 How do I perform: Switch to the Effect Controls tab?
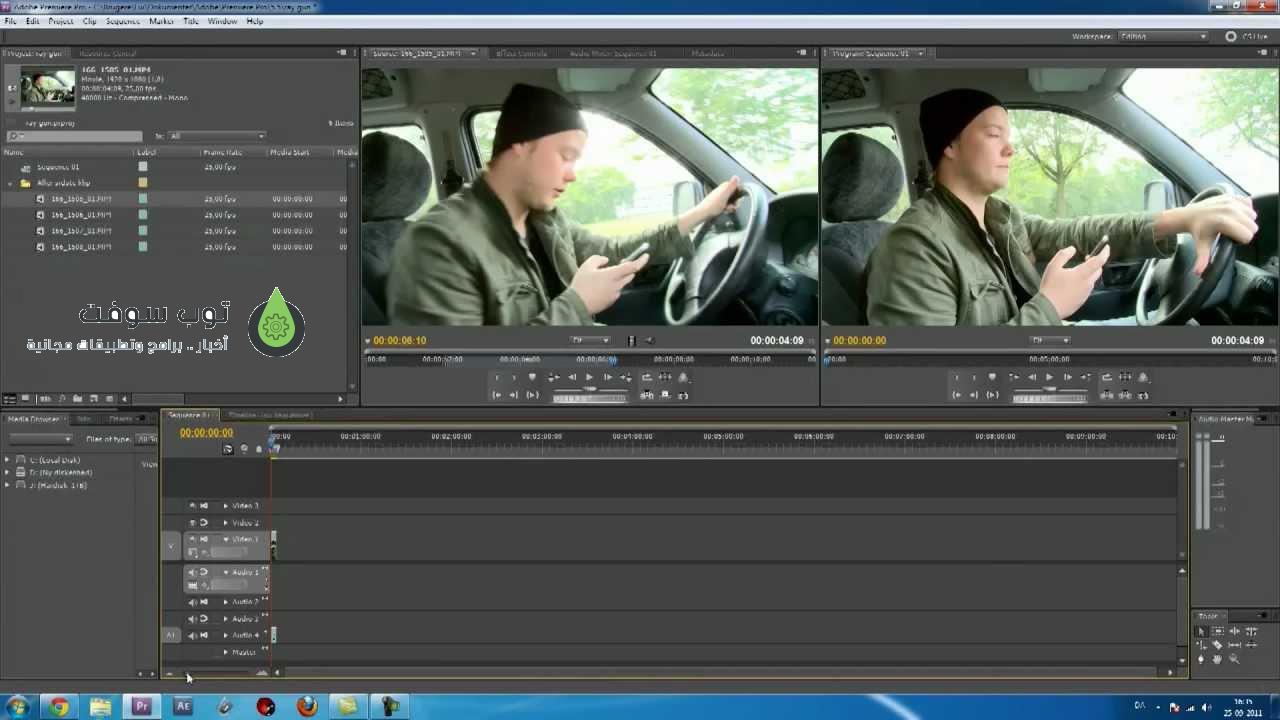coord(520,53)
